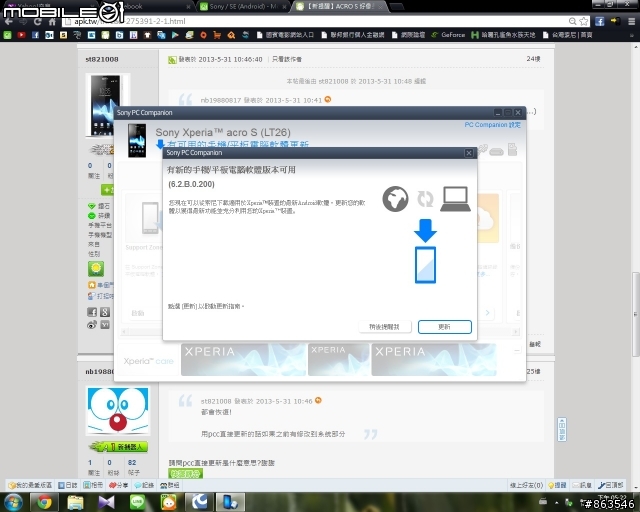Click the zoom magnifier icon in address bar
640x512 pixels.
coord(573,21)
